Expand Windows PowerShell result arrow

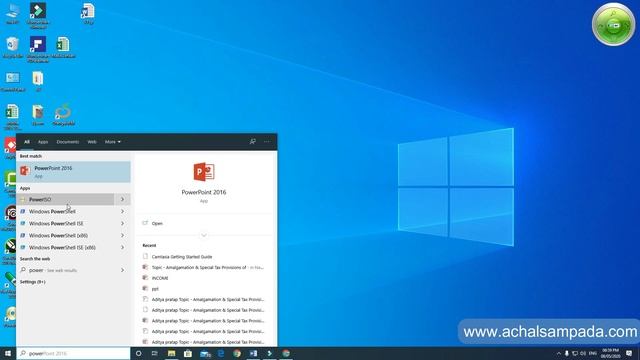[x=122, y=211]
